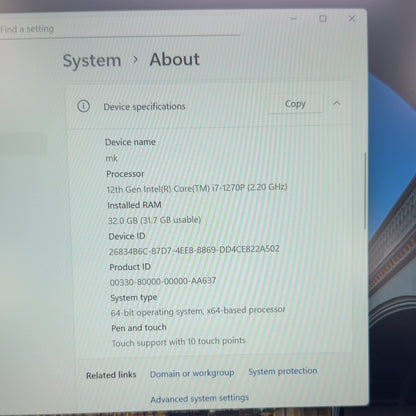This screenshot has width=416, height=416.
Task: Collapse the Device specifications section chevron
Action: click(337, 103)
